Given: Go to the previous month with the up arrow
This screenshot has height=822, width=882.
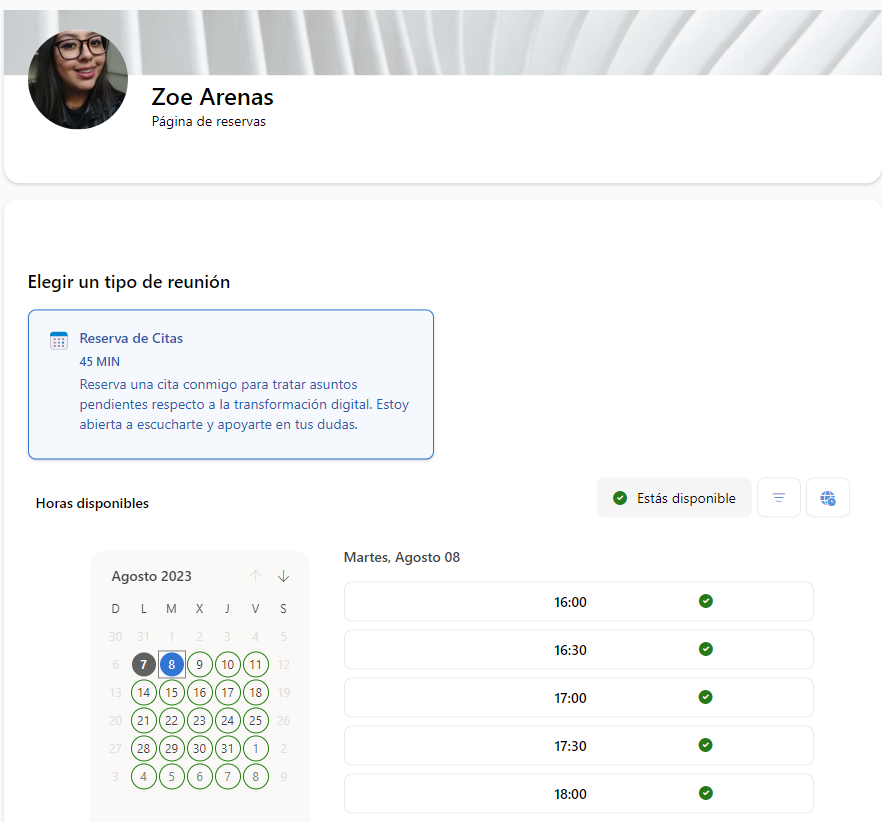Looking at the screenshot, I should pos(255,576).
